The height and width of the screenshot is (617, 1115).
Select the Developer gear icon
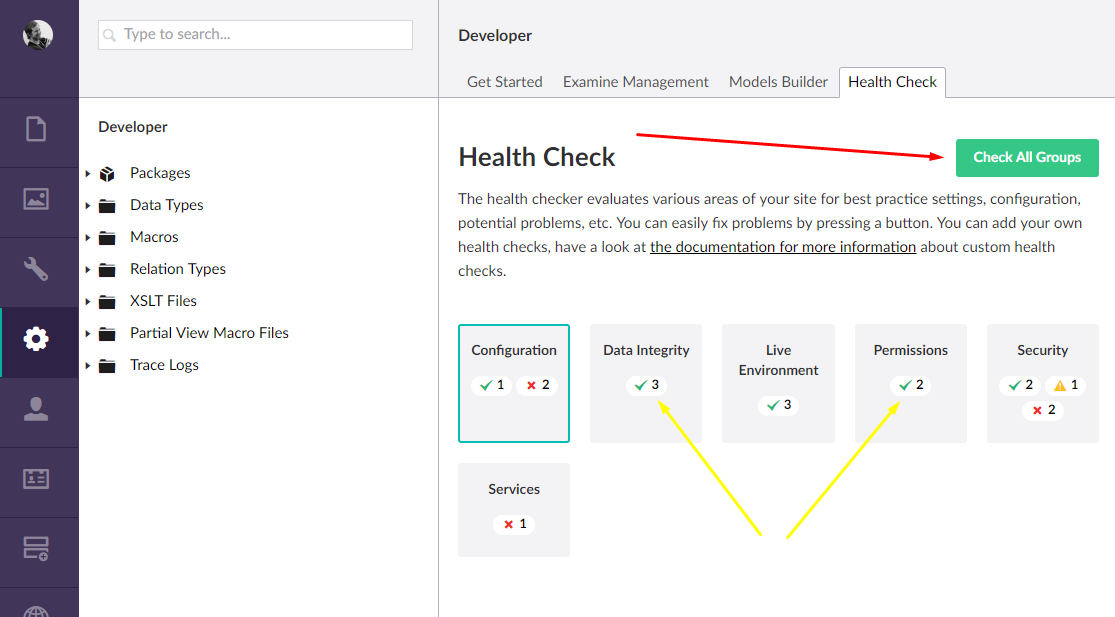click(37, 339)
